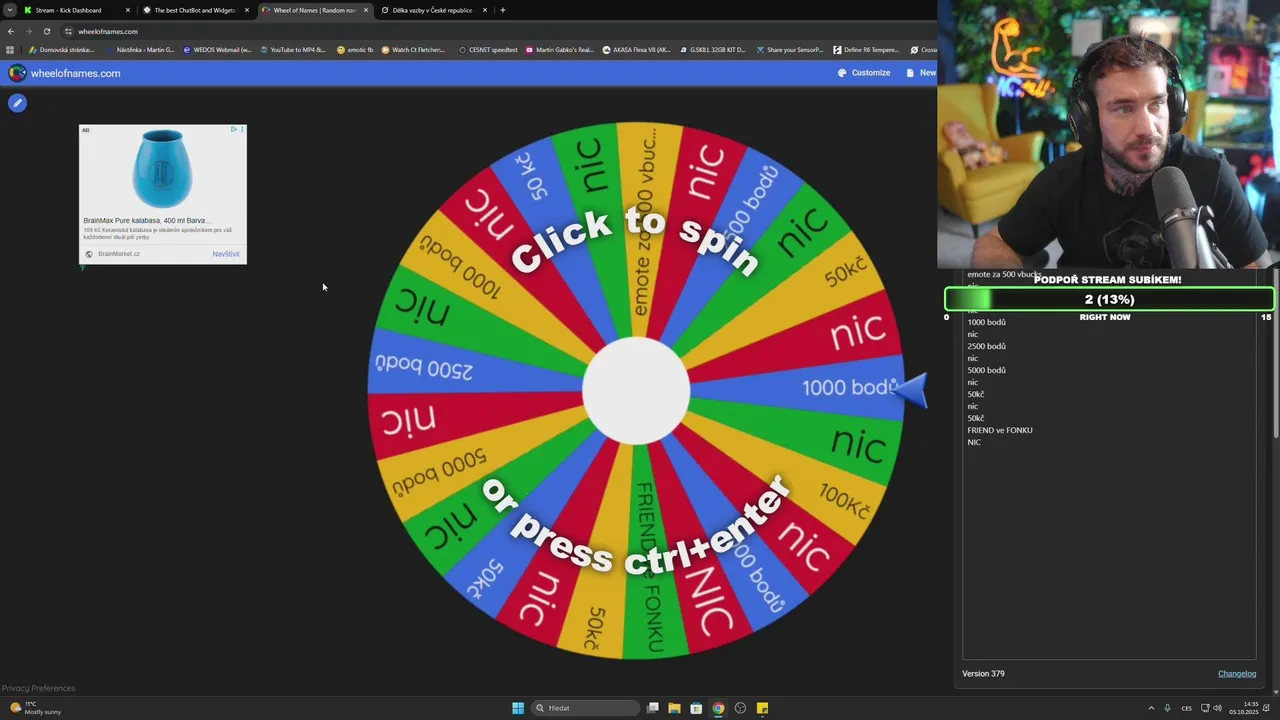1280x720 pixels.
Task: Click the taskbar search box Hledat
Action: 586,708
